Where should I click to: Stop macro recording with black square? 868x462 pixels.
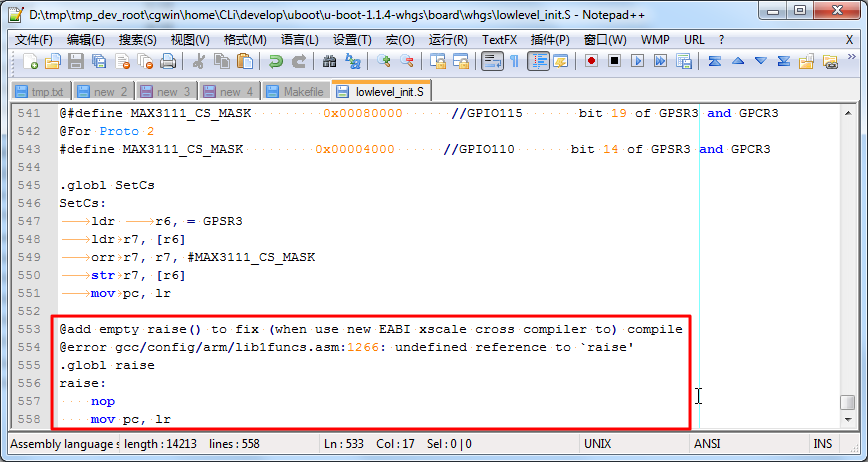pyautogui.click(x=614, y=61)
